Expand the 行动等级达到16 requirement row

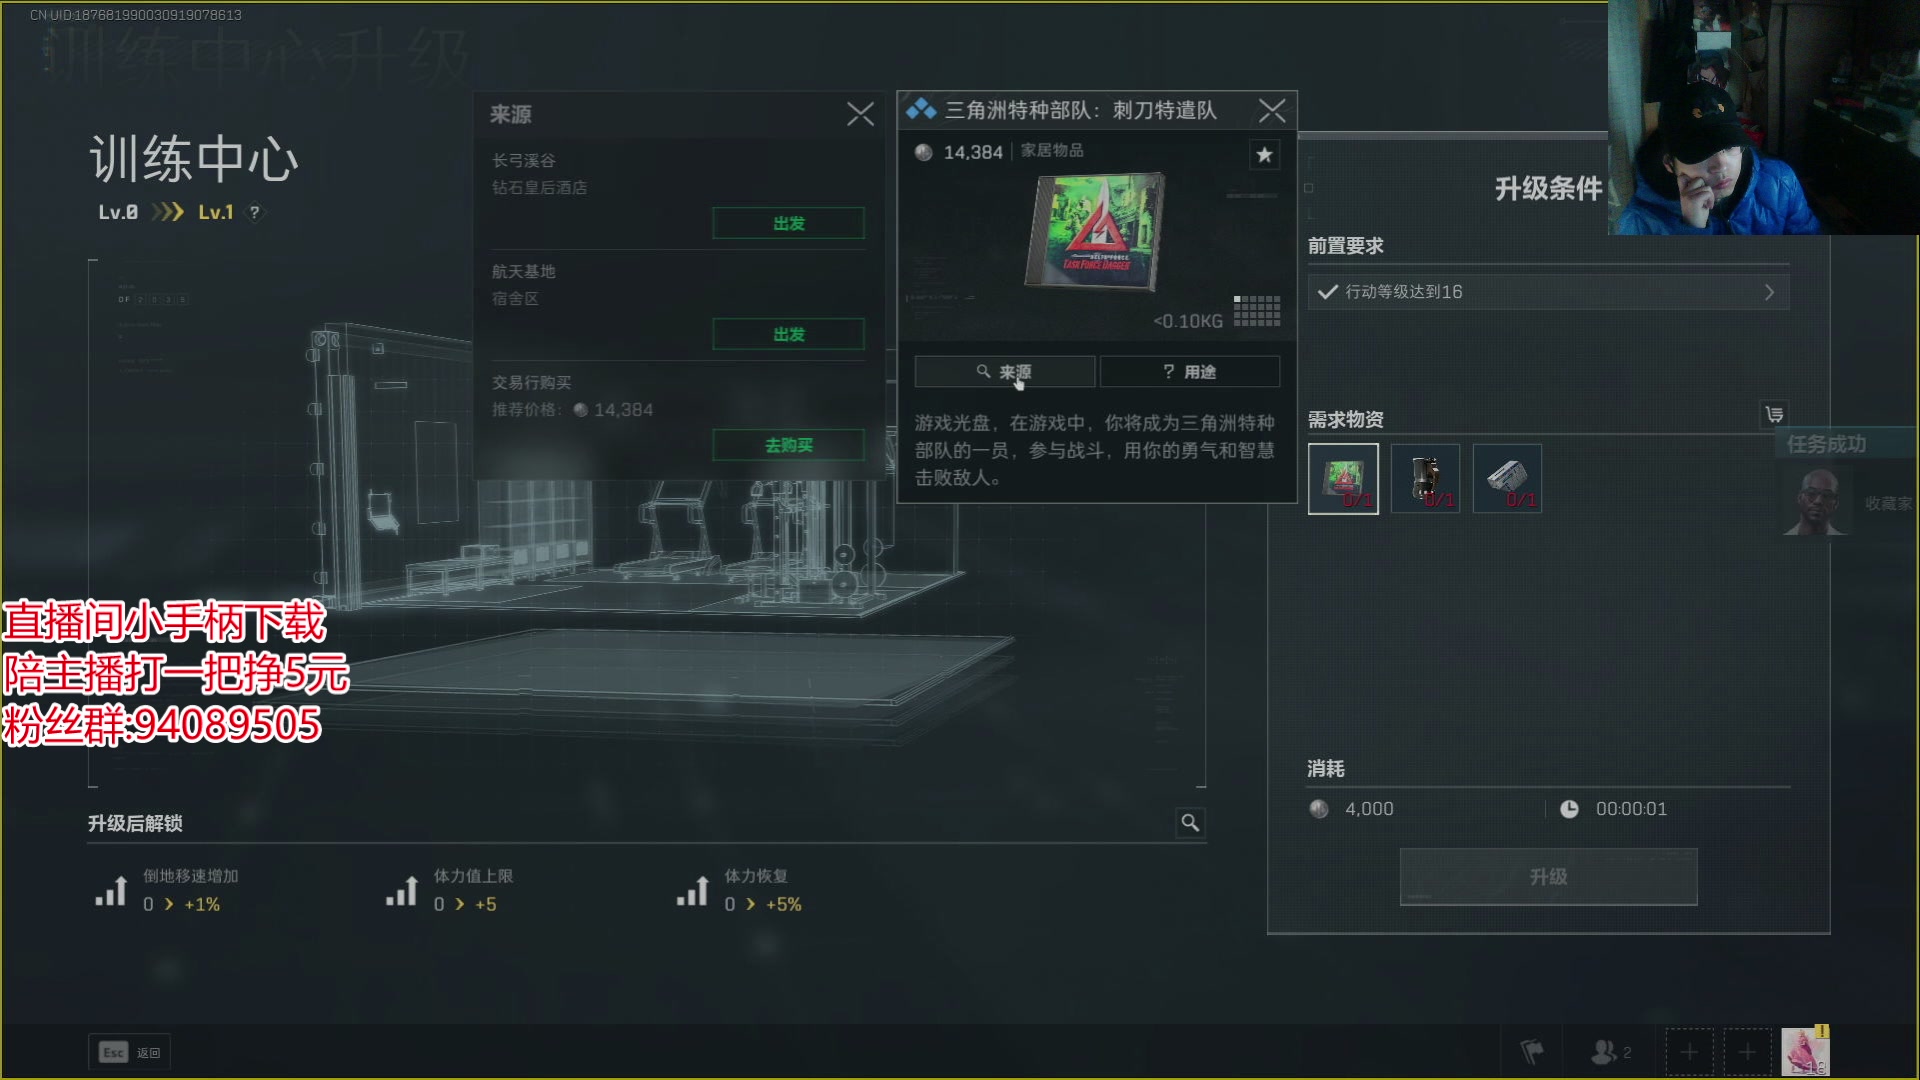pyautogui.click(x=1548, y=292)
